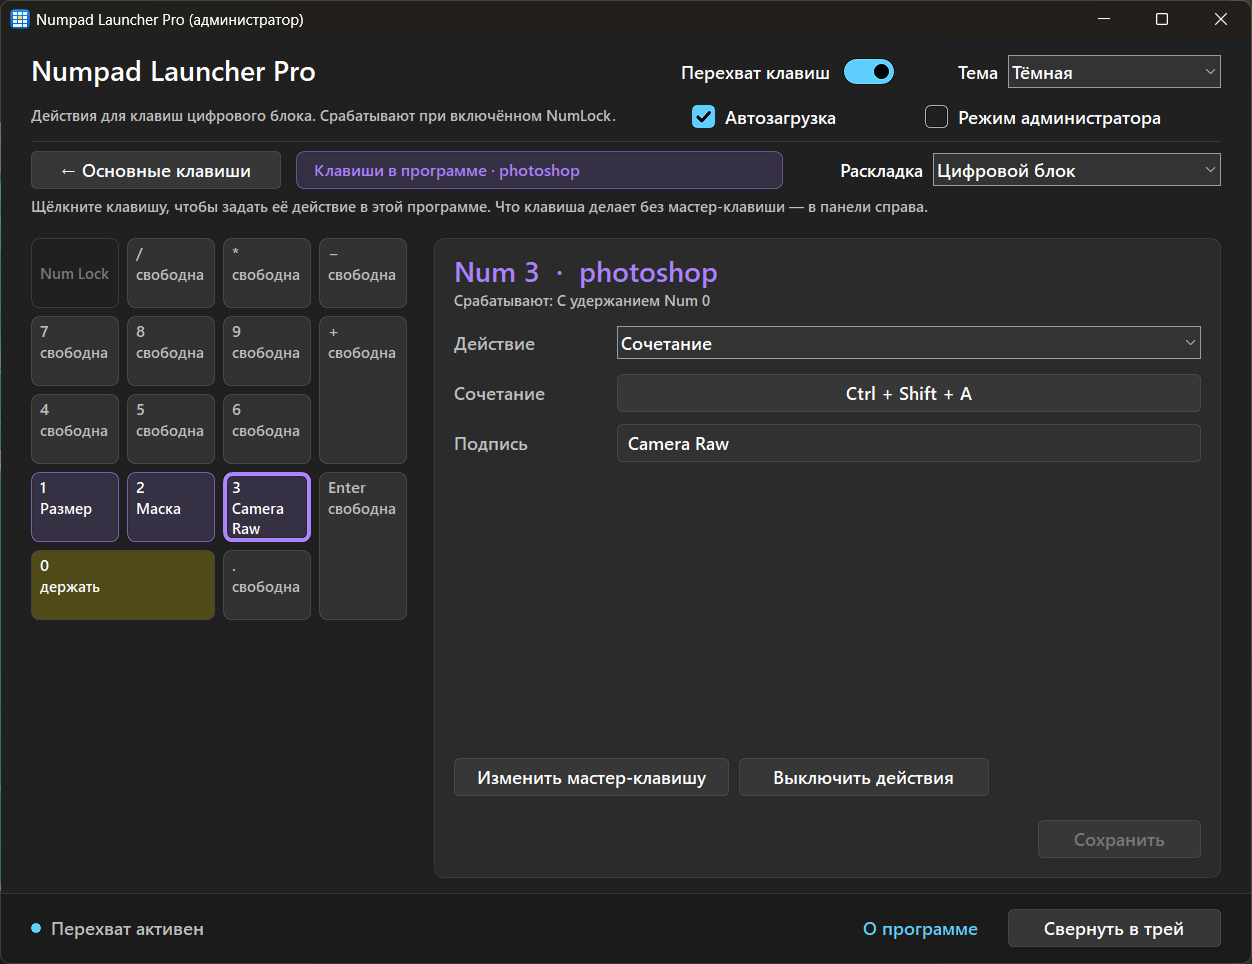Viewport: 1252px width, 964px height.
Task: Minimize the Numpad Launcher Pro window
Action: coord(1104,19)
